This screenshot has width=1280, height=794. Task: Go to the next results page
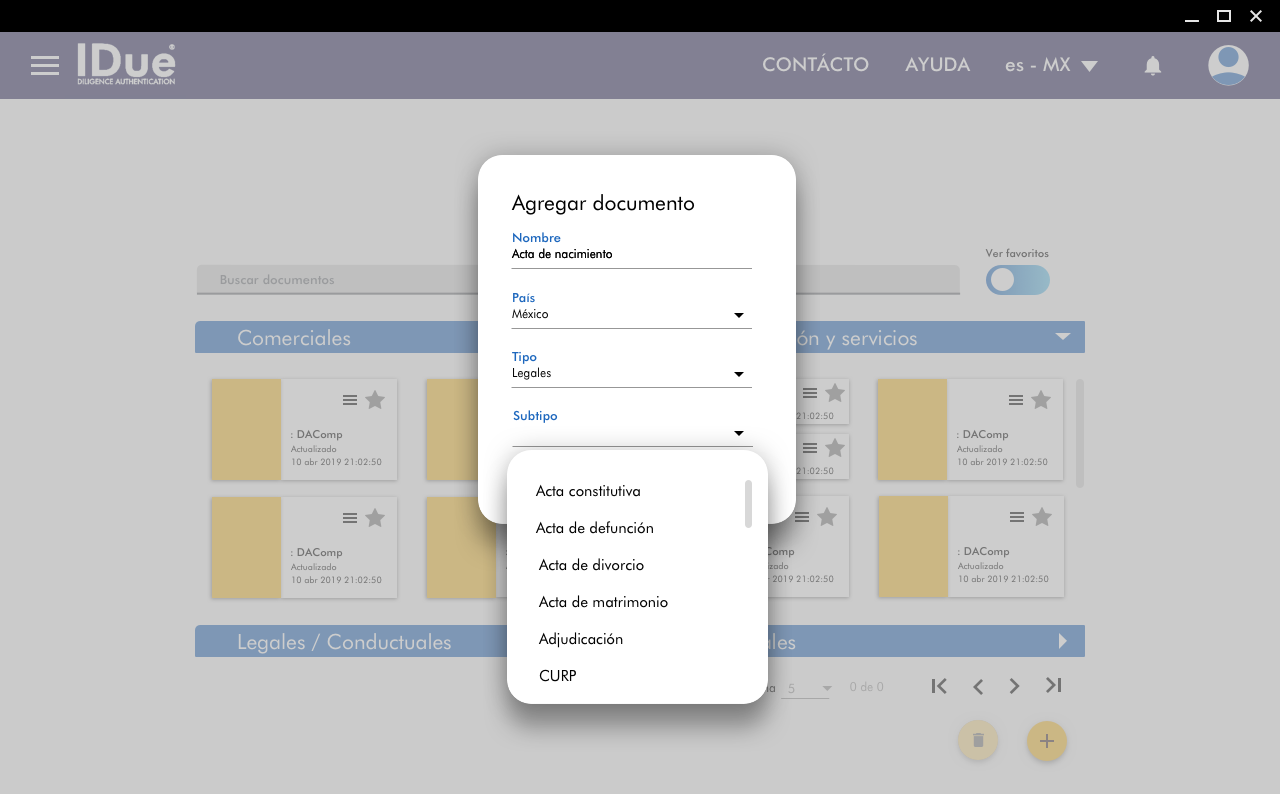pyautogui.click(x=1014, y=686)
